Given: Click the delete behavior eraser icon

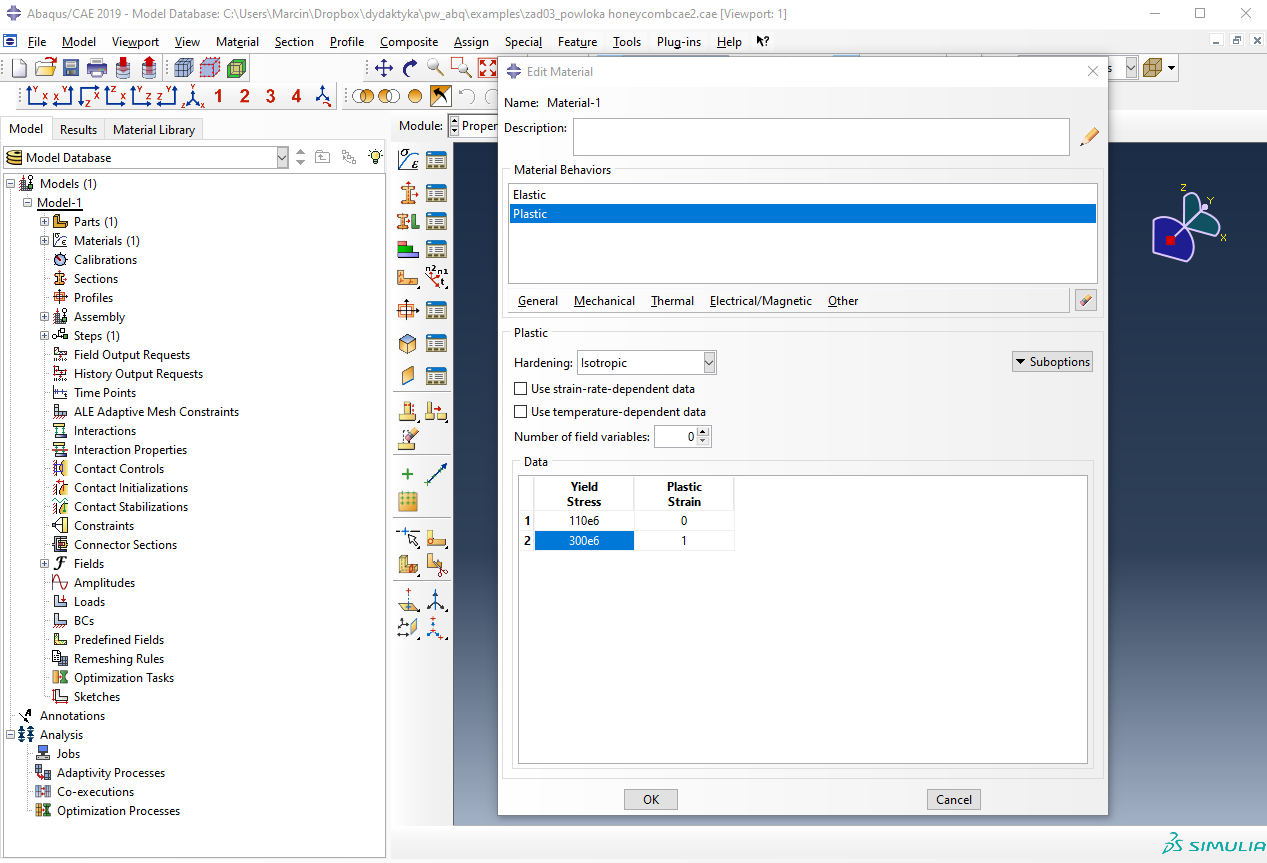Looking at the screenshot, I should click(1085, 300).
